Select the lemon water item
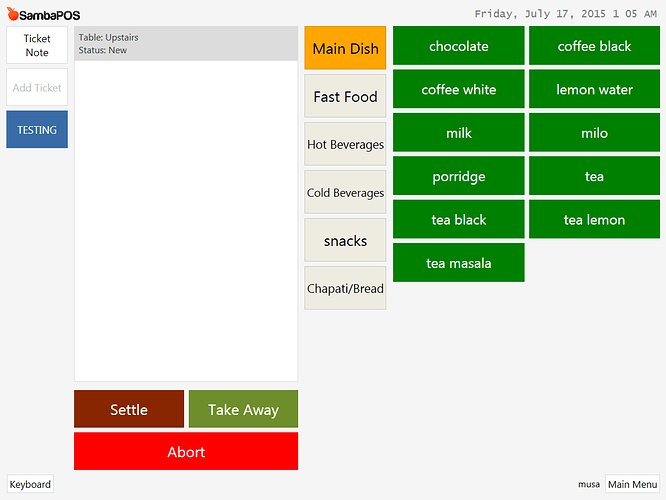The height and width of the screenshot is (500, 666). pyautogui.click(x=594, y=90)
